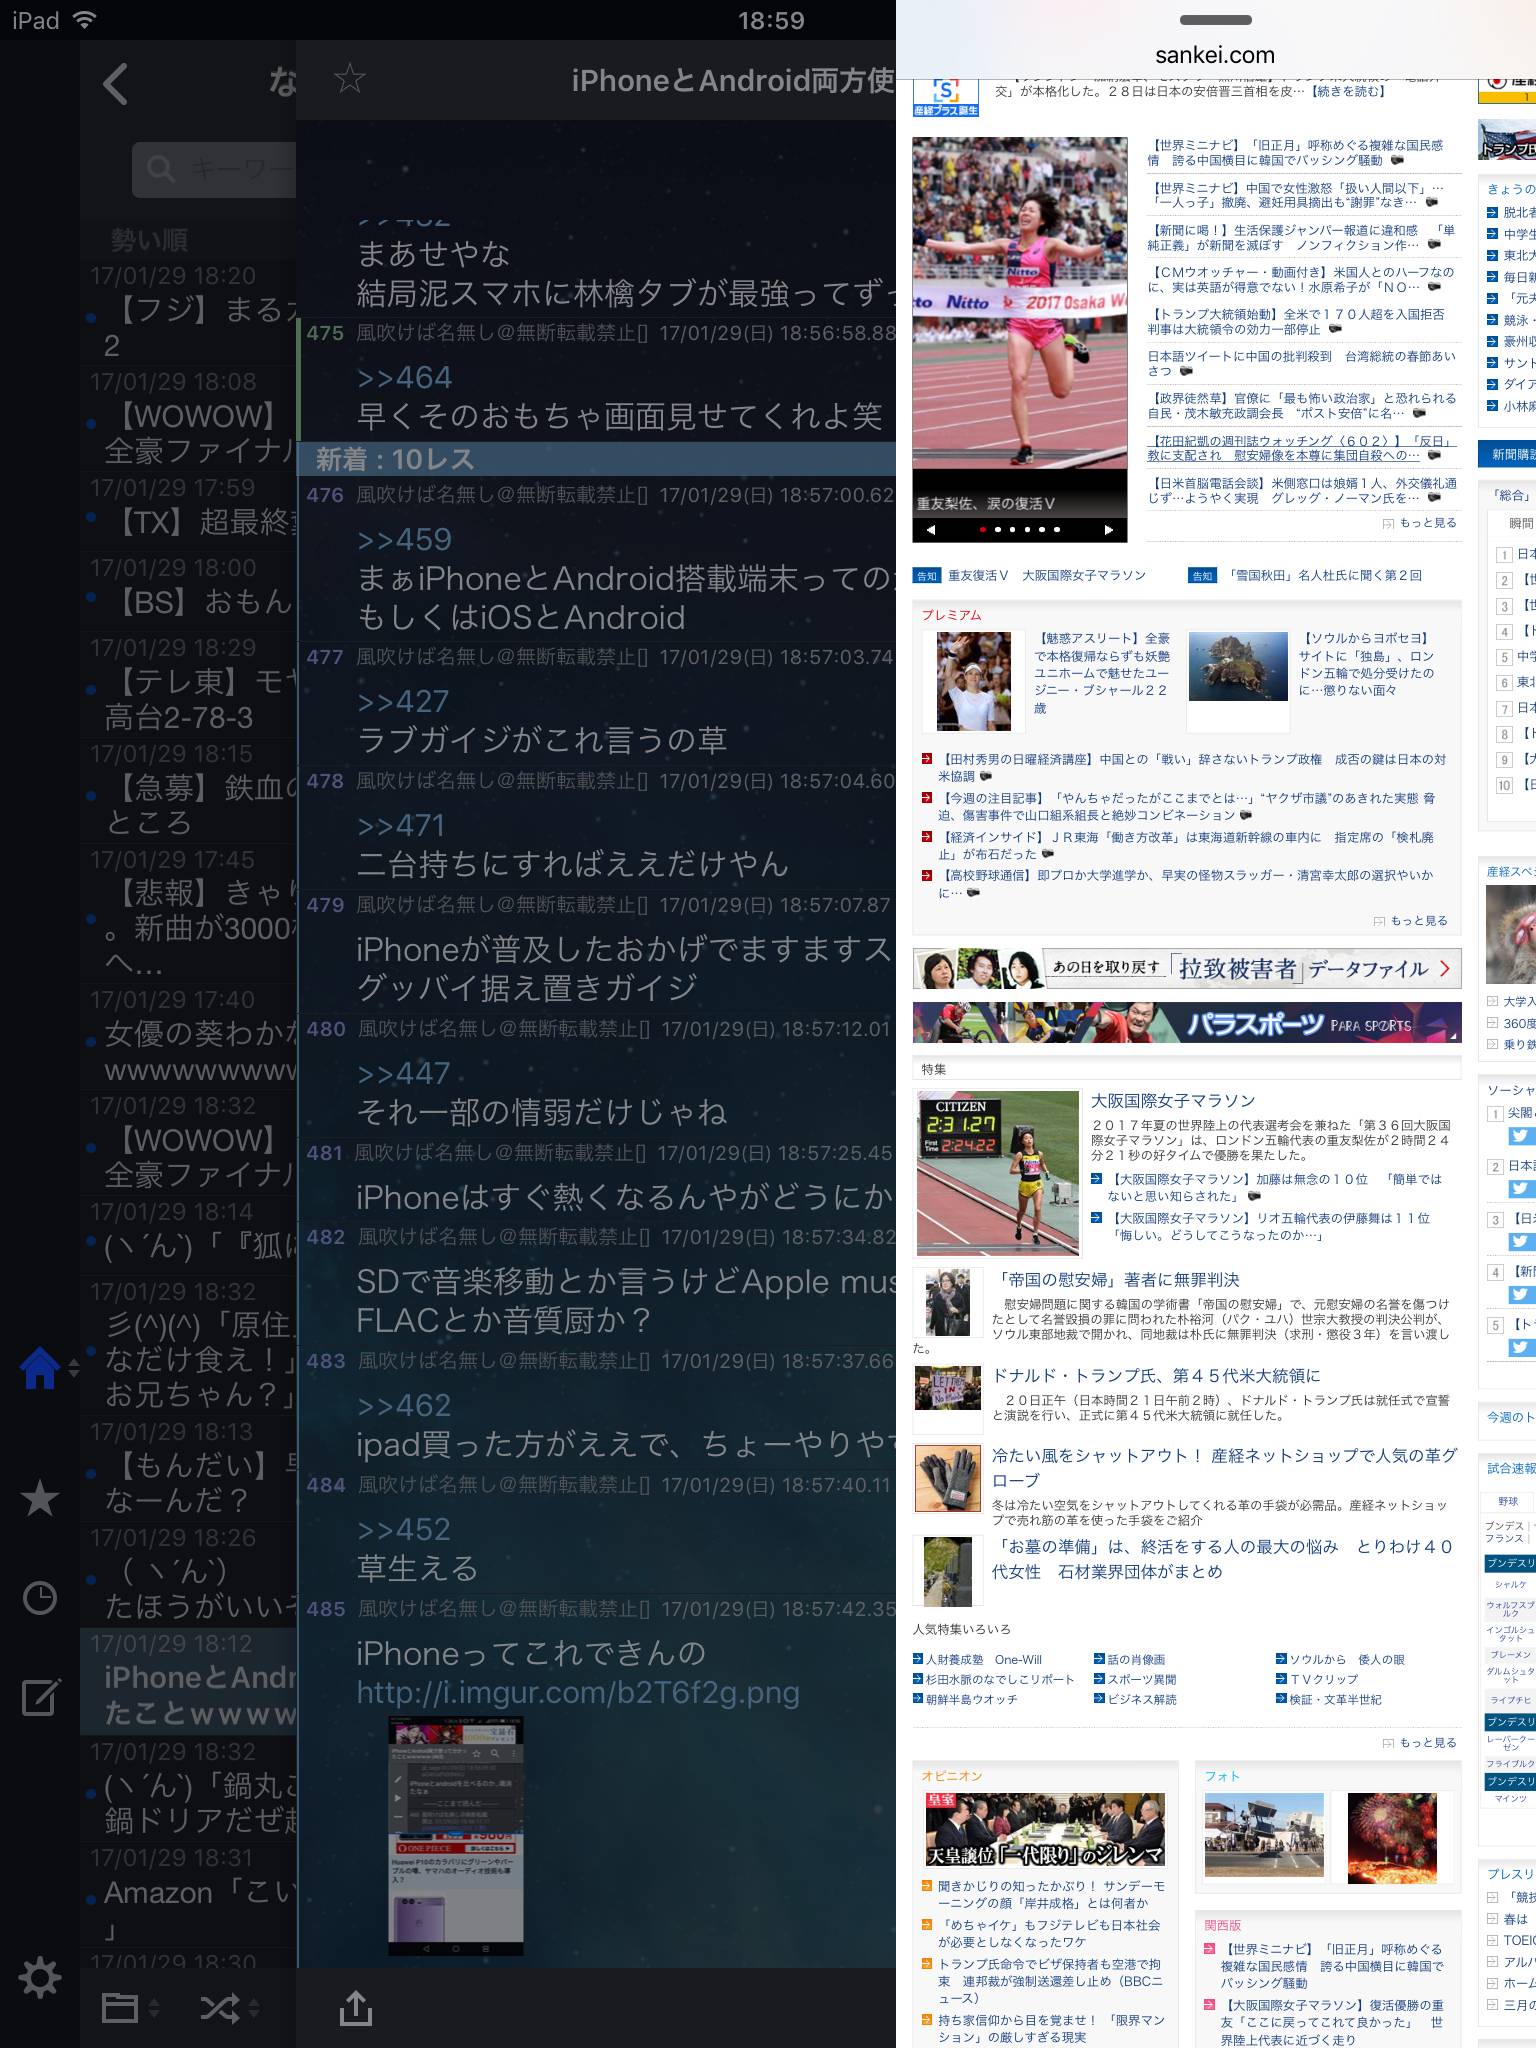1536x2048 pixels.
Task: Tap the up-down arrows beside the folder icon
Action: tap(153, 2007)
